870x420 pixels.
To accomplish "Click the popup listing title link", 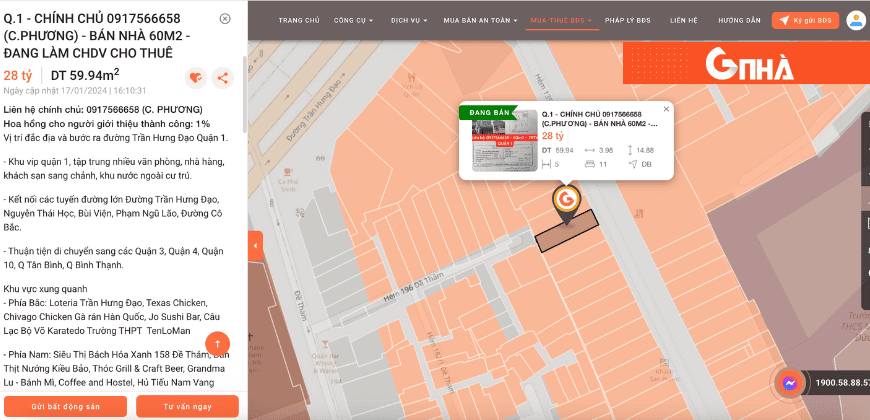I will point(600,119).
